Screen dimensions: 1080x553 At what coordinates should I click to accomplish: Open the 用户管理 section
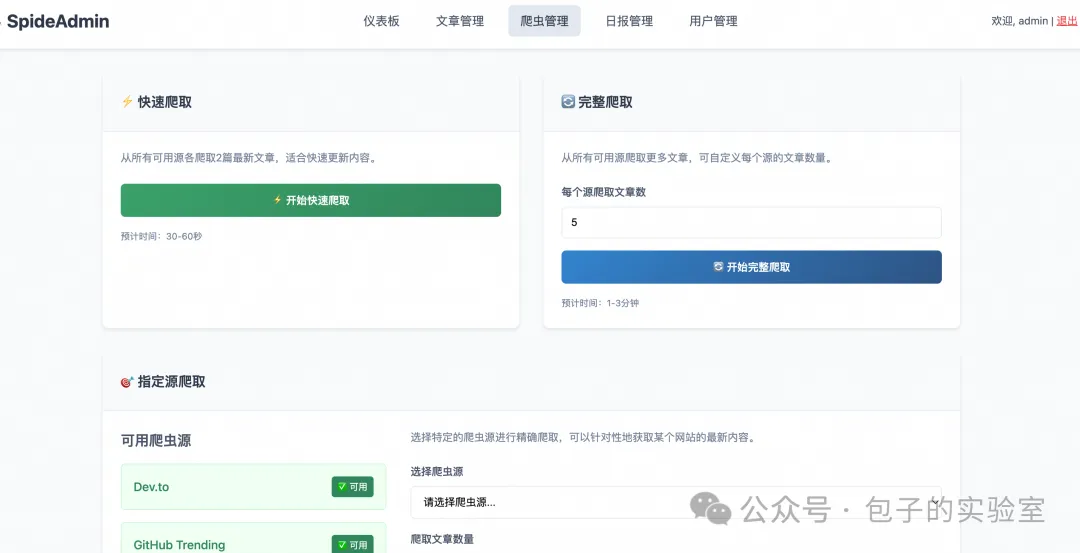(x=713, y=21)
